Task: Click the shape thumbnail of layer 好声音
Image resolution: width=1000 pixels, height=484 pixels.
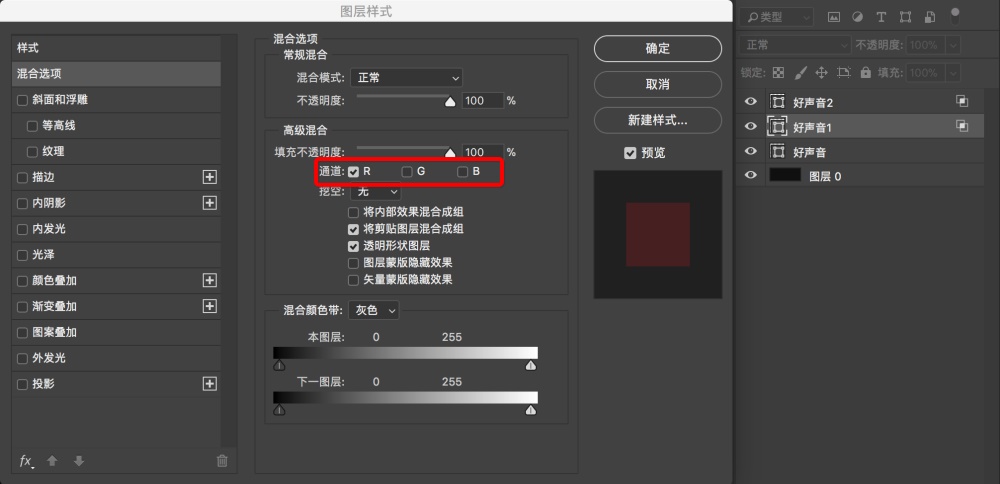Action: point(777,151)
